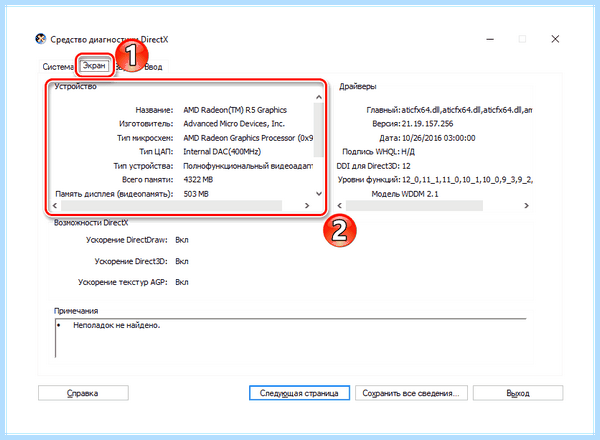Click the Полнофункциональный видеоадаптер device type value
This screenshot has width=600, height=440.
click(248, 166)
